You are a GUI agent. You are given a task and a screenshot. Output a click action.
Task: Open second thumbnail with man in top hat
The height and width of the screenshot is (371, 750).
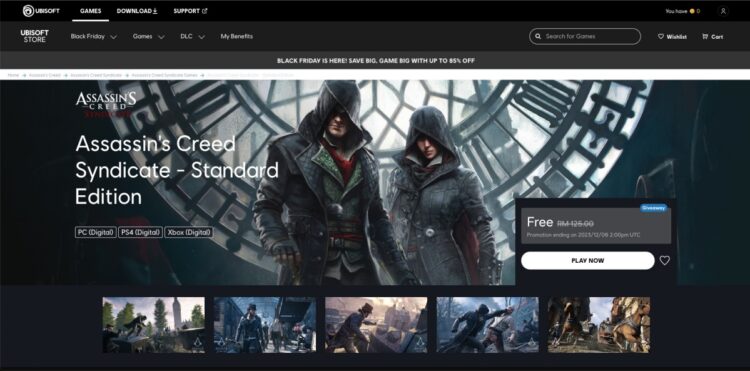265,325
